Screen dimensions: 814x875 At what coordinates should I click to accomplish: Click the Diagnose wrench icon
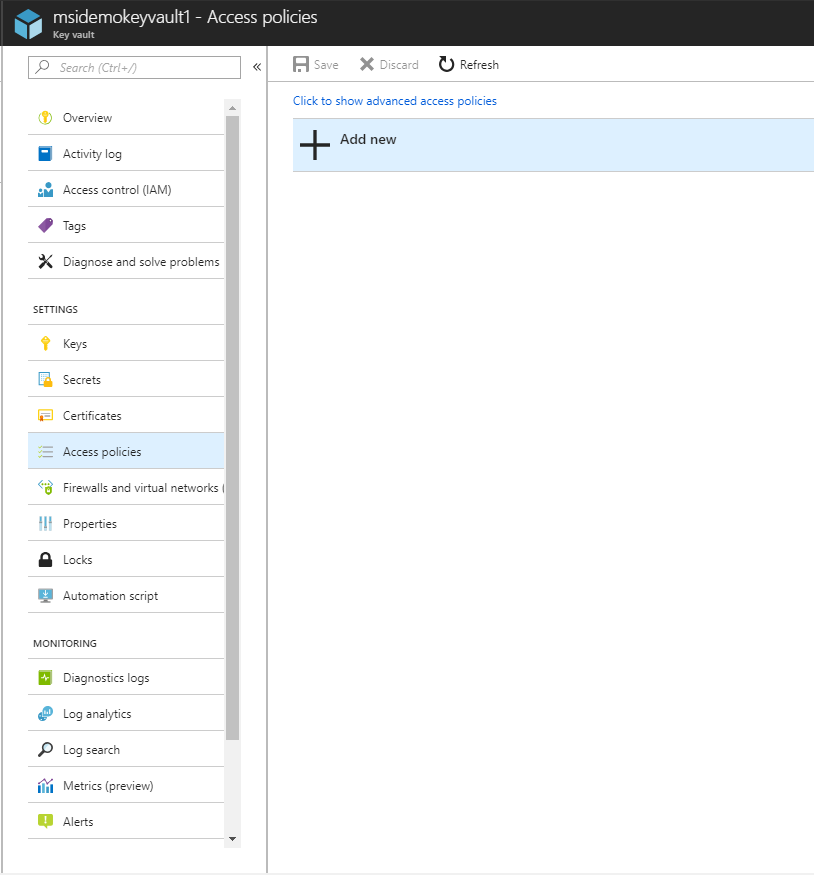pos(45,262)
